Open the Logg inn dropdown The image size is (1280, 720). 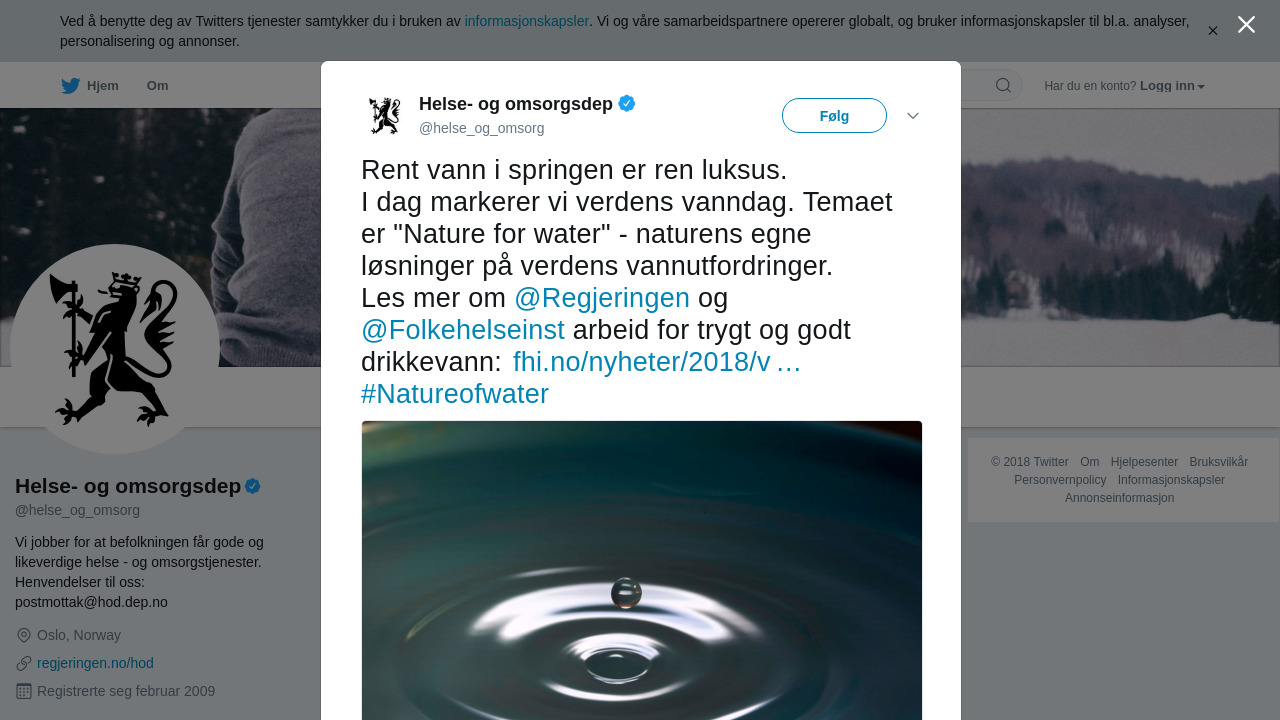pyautogui.click(x=1172, y=86)
